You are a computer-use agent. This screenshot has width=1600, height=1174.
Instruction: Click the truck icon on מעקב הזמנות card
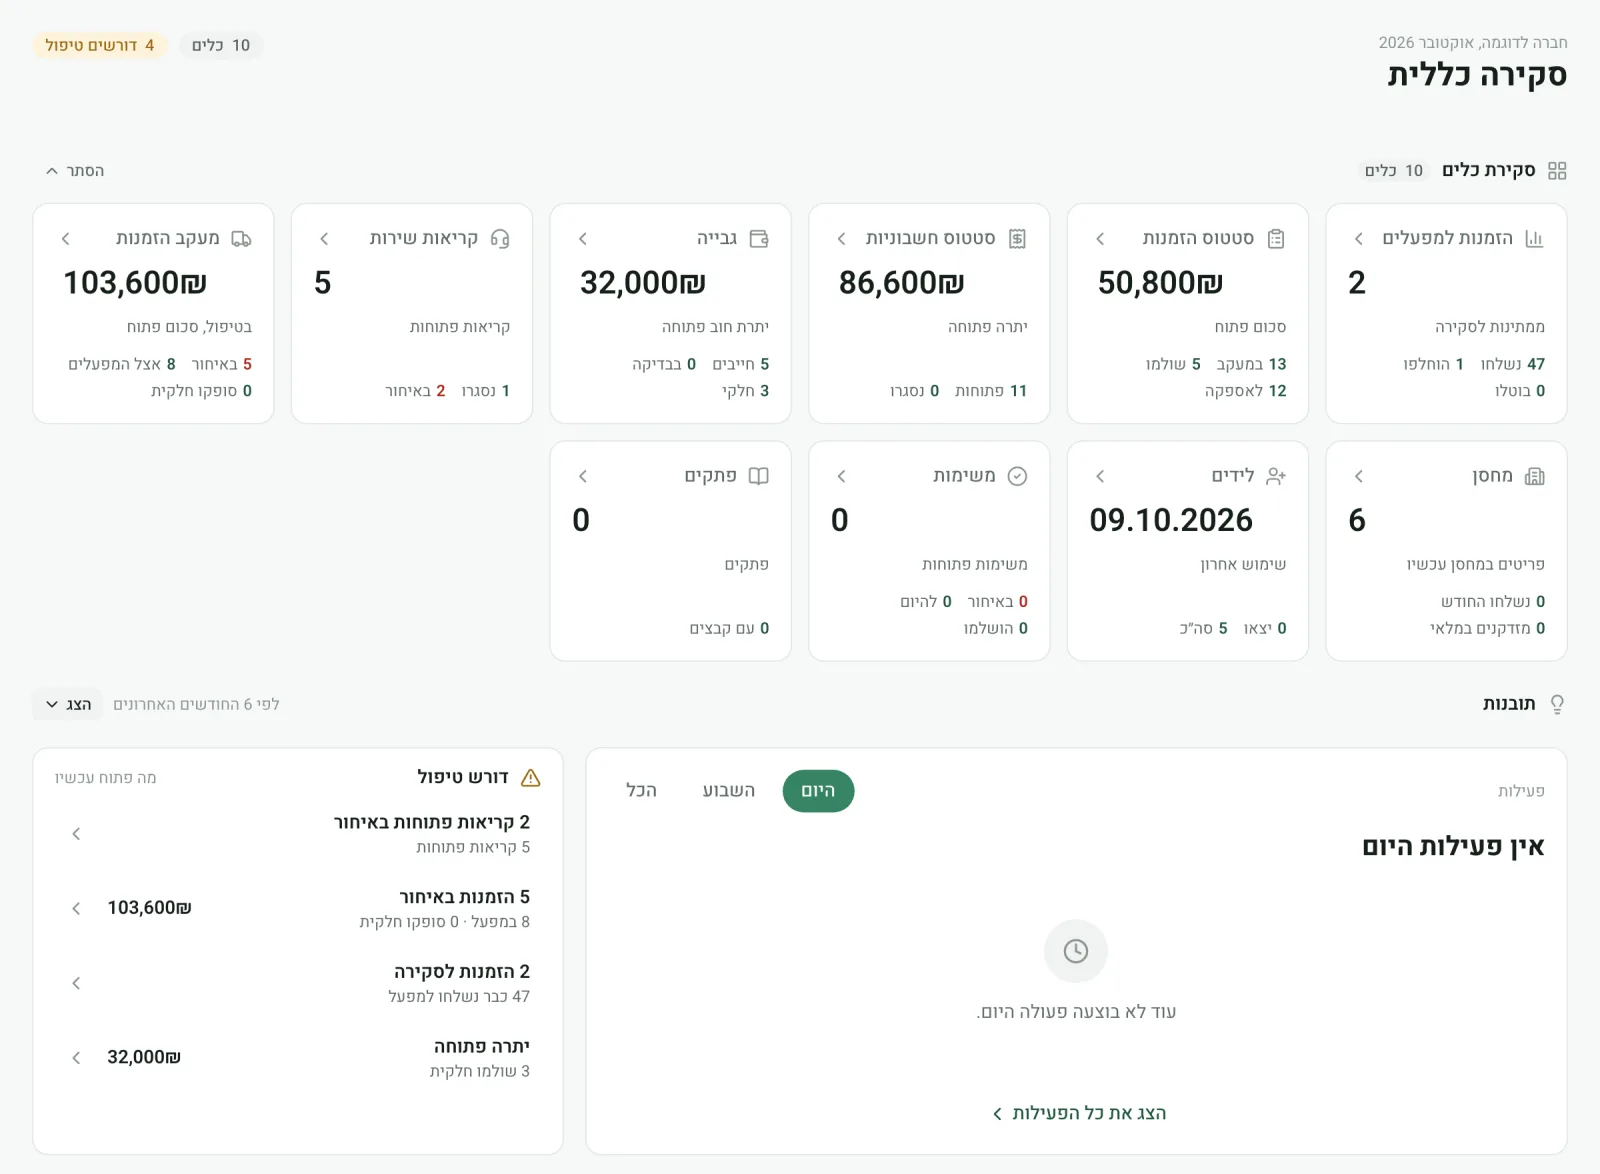[241, 239]
